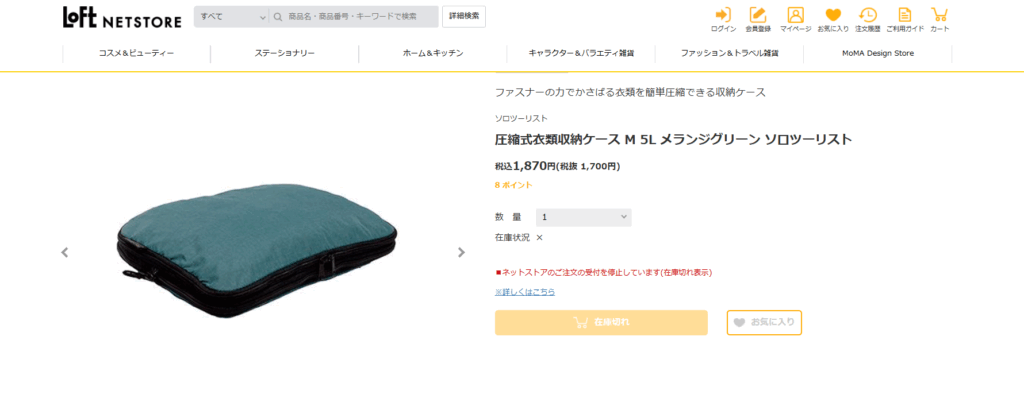The height and width of the screenshot is (406, 1024).
Task: Click the 詳細検索 advanced search button
Action: [x=464, y=17]
